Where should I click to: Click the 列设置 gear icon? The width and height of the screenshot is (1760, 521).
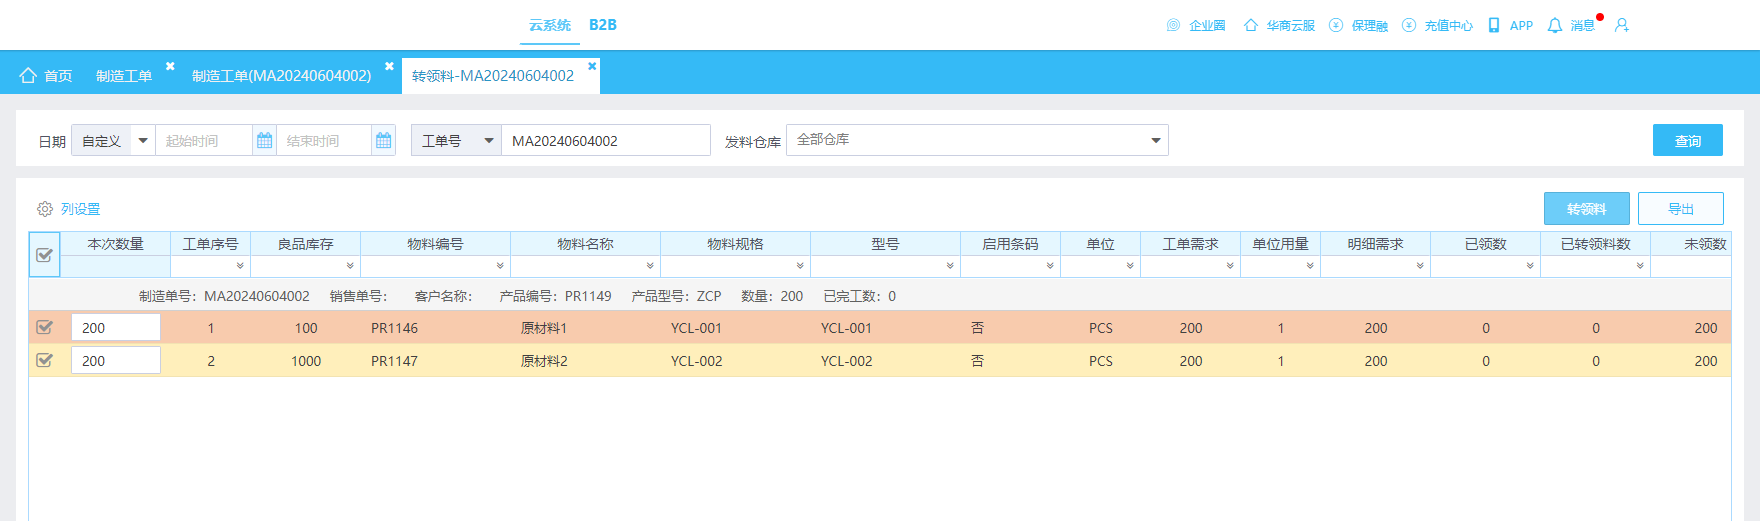coord(45,209)
